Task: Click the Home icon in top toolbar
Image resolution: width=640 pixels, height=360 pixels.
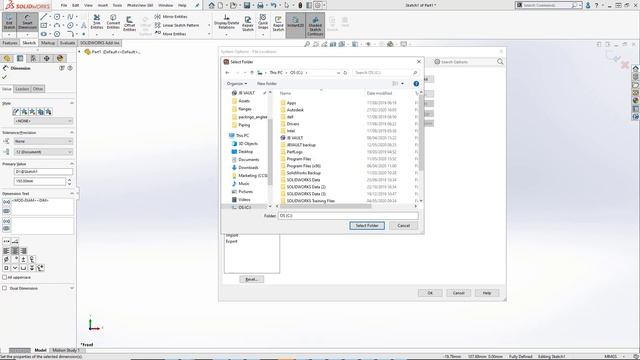Action: (211, 5)
